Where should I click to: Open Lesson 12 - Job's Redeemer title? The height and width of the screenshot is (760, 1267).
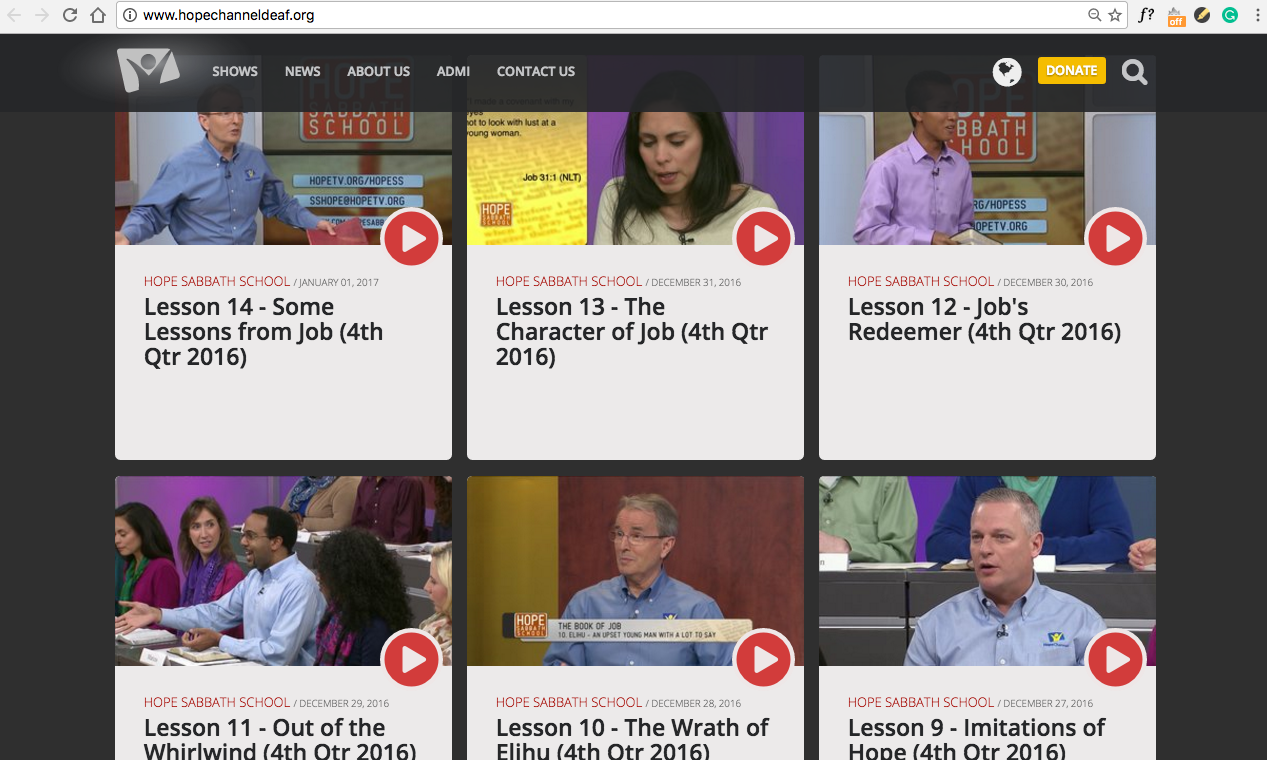[x=984, y=319]
